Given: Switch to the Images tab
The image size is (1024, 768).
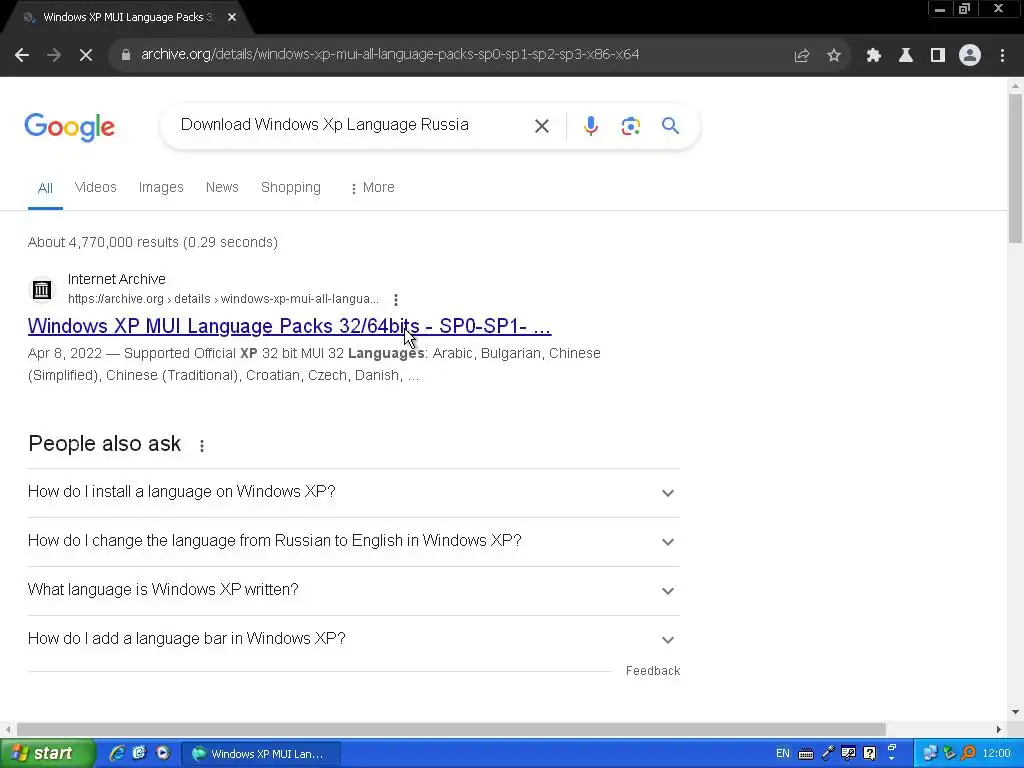Looking at the screenshot, I should point(161,187).
